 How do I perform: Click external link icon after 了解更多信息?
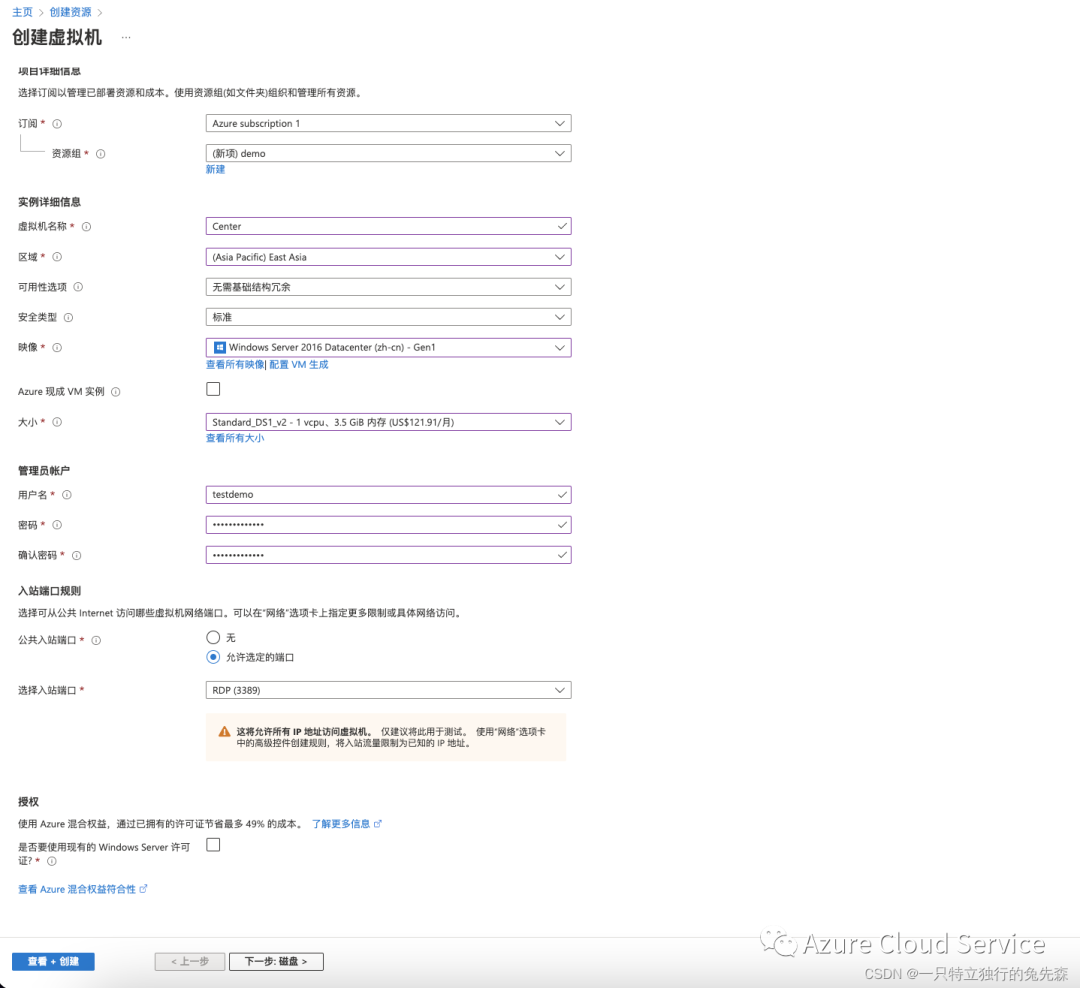[x=377, y=824]
